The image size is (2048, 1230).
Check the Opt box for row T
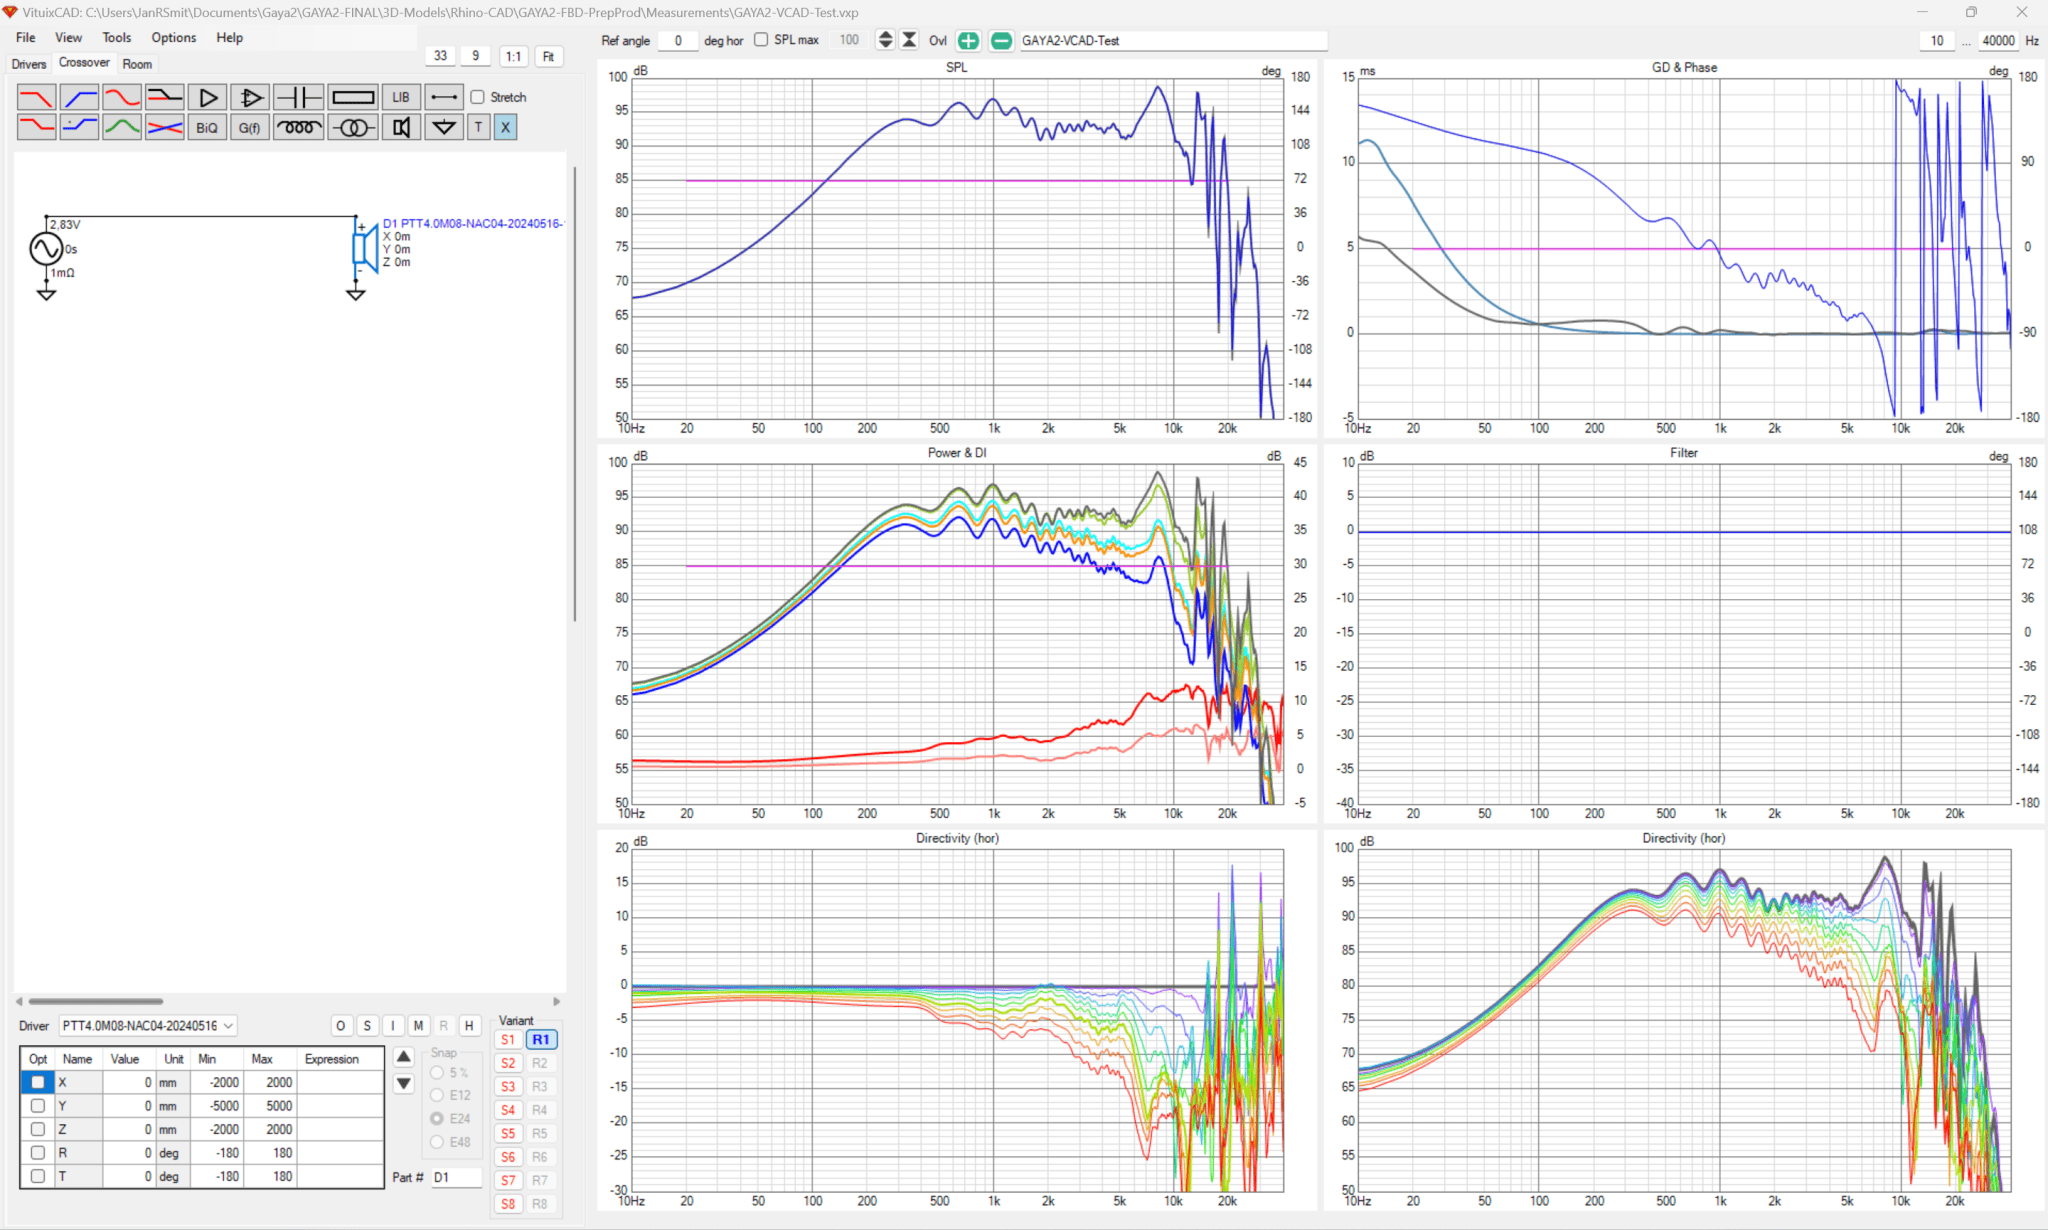click(38, 1176)
